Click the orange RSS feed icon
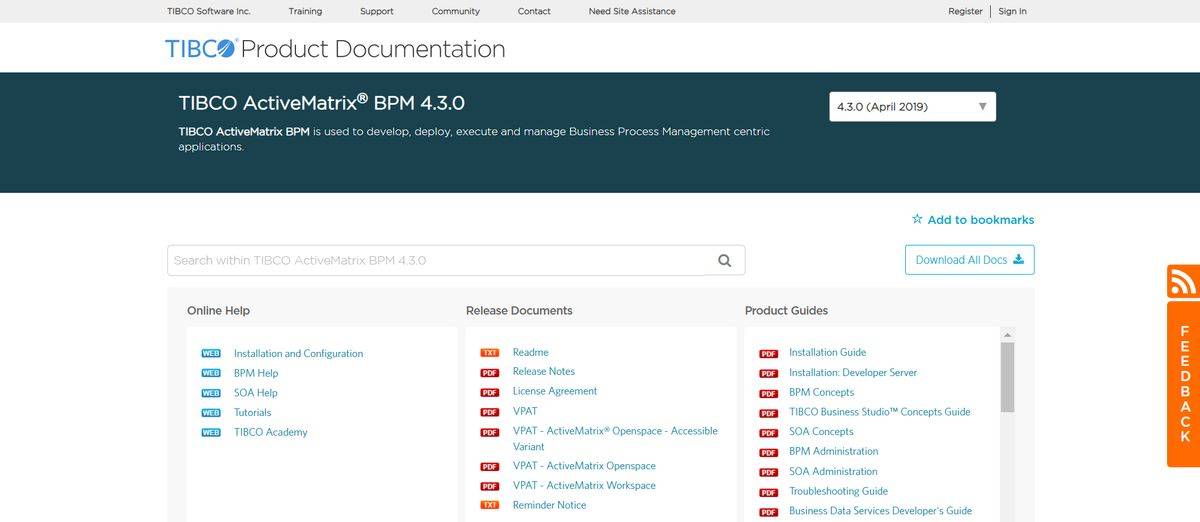Image resolution: width=1200 pixels, height=522 pixels. pos(1183,281)
